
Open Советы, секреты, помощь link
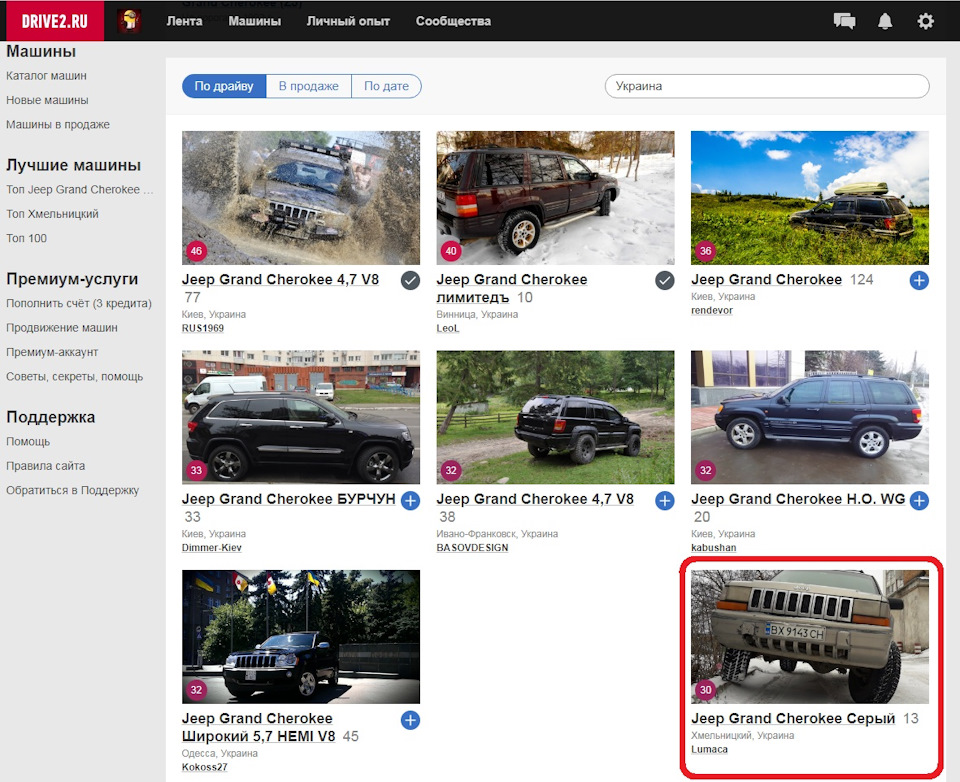click(x=75, y=377)
